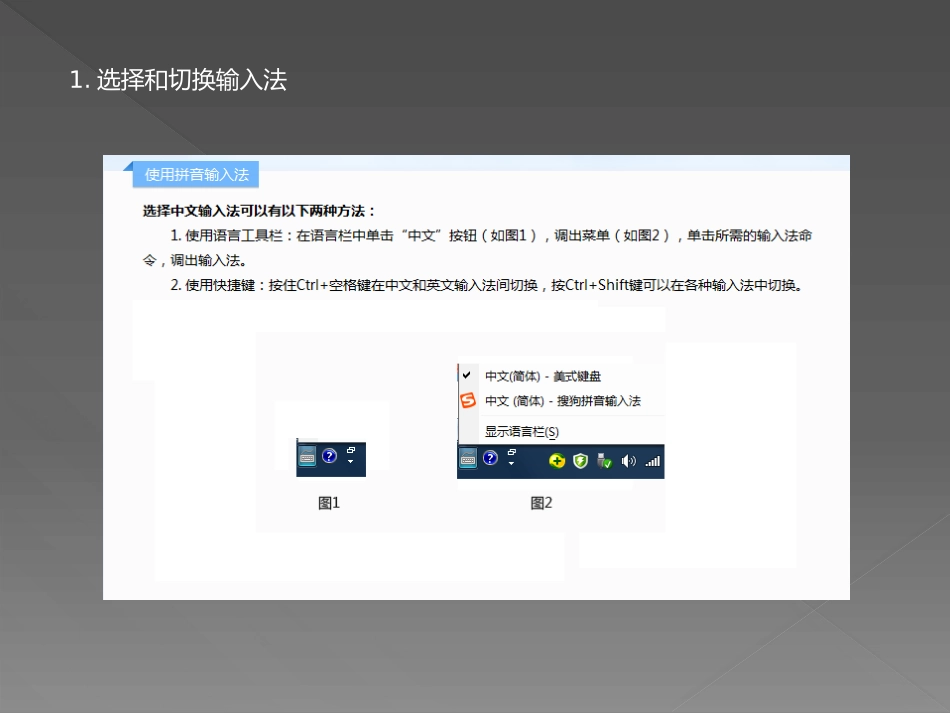The image size is (950, 713).
Task: Click the checkmark beside 美式键盘
Action: [x=467, y=375]
